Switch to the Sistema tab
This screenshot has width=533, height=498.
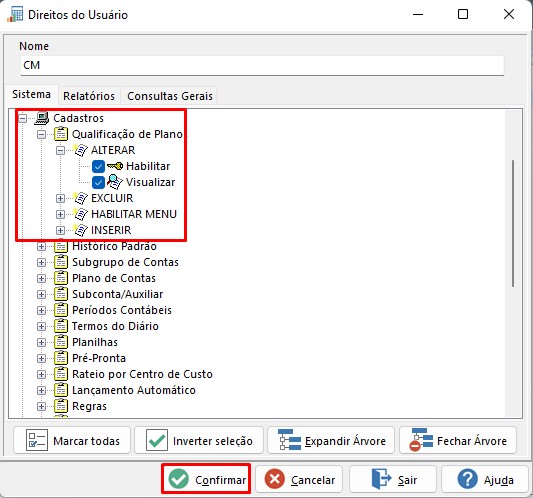[31, 94]
